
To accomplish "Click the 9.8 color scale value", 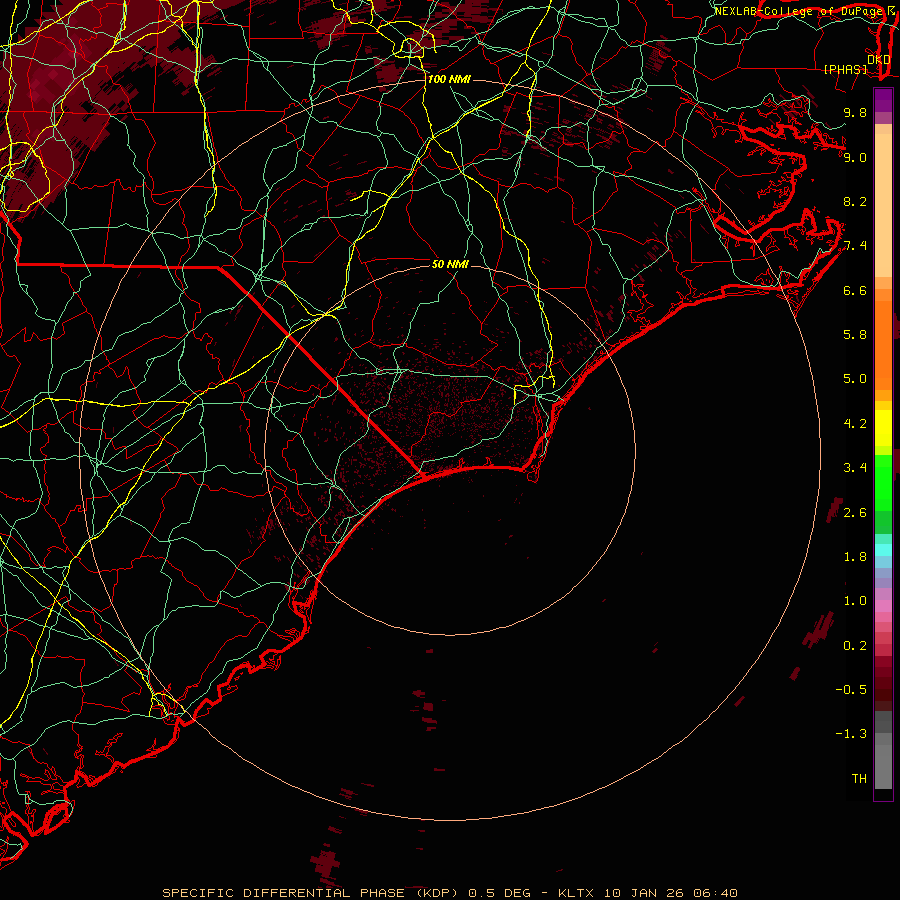I will pos(855,112).
